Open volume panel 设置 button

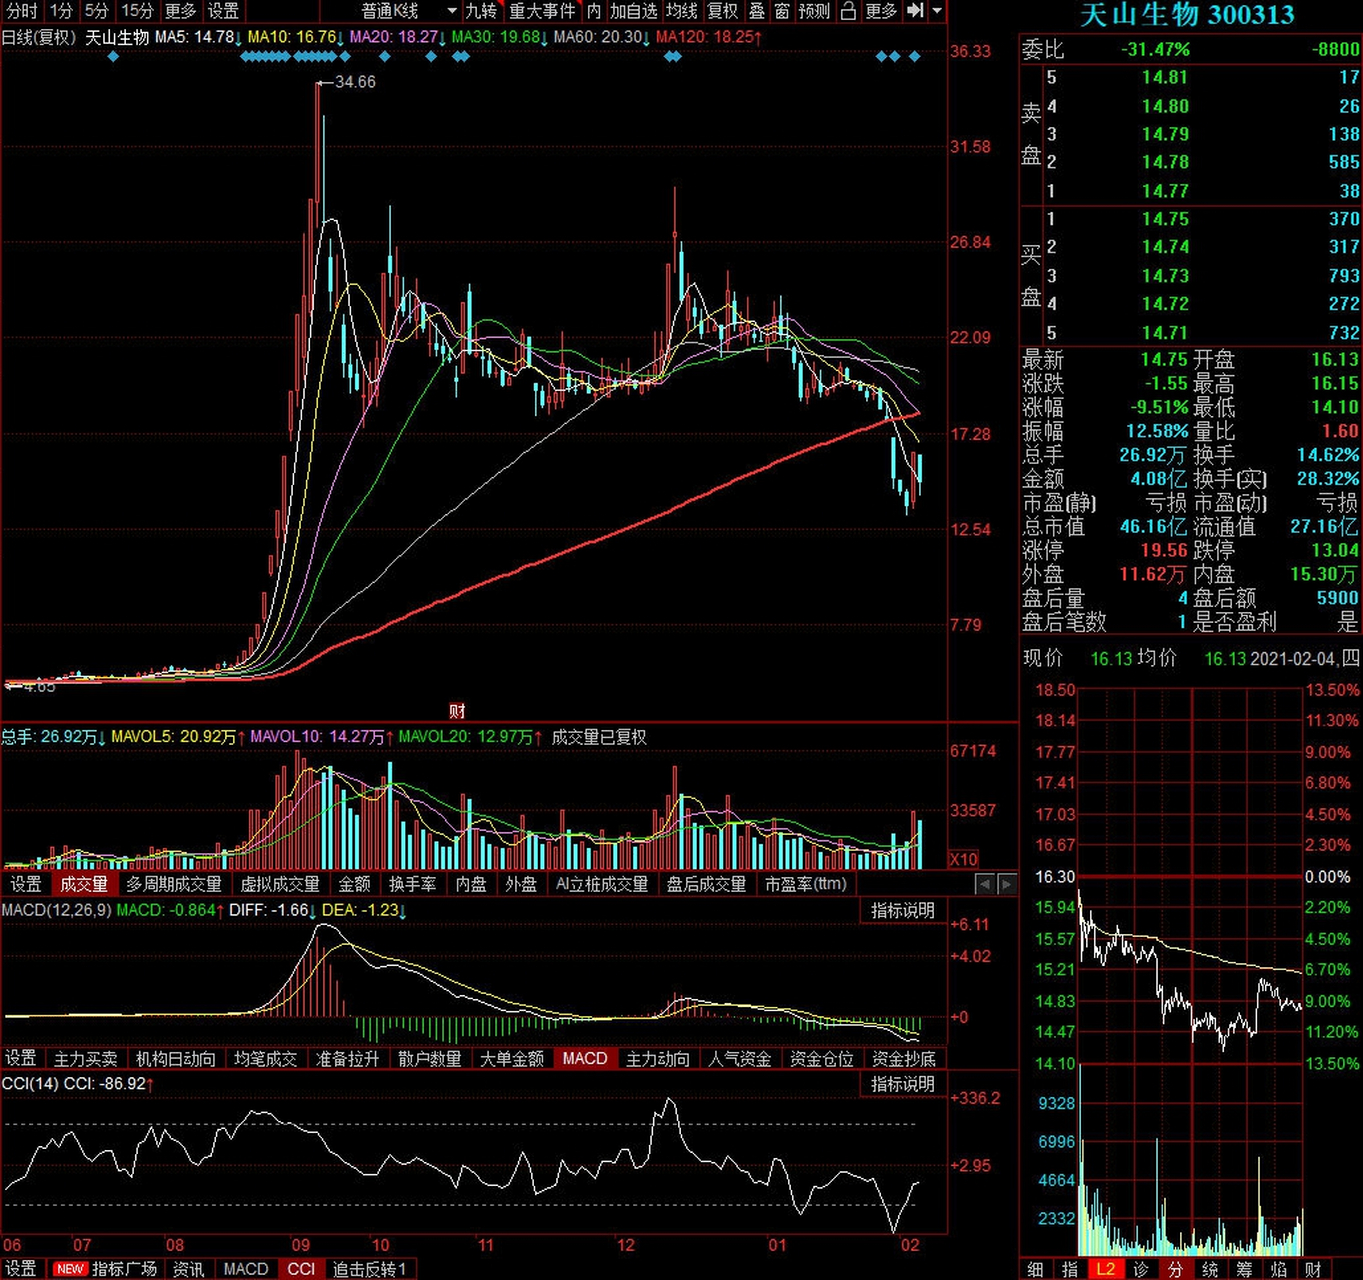click(x=26, y=884)
